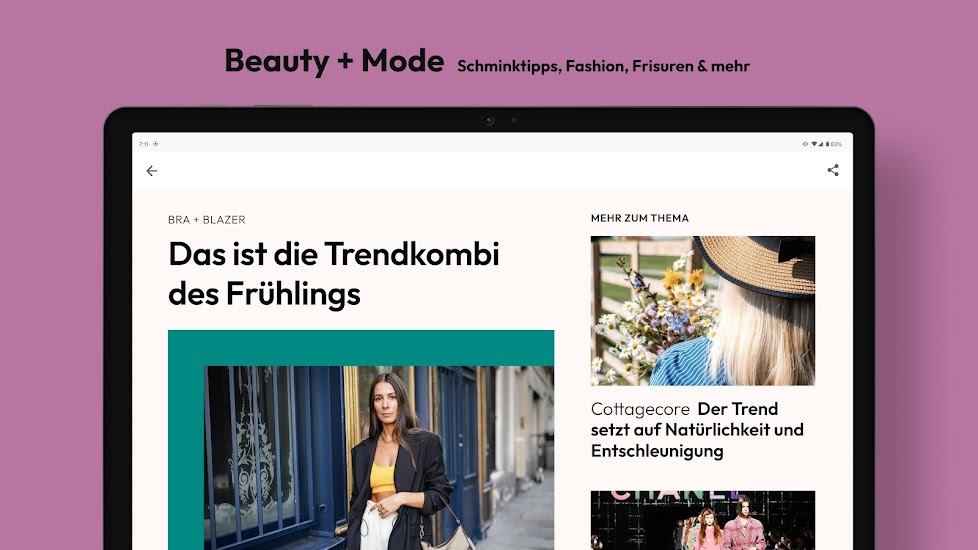Open the Chanel runway thumbnail

pos(702,520)
